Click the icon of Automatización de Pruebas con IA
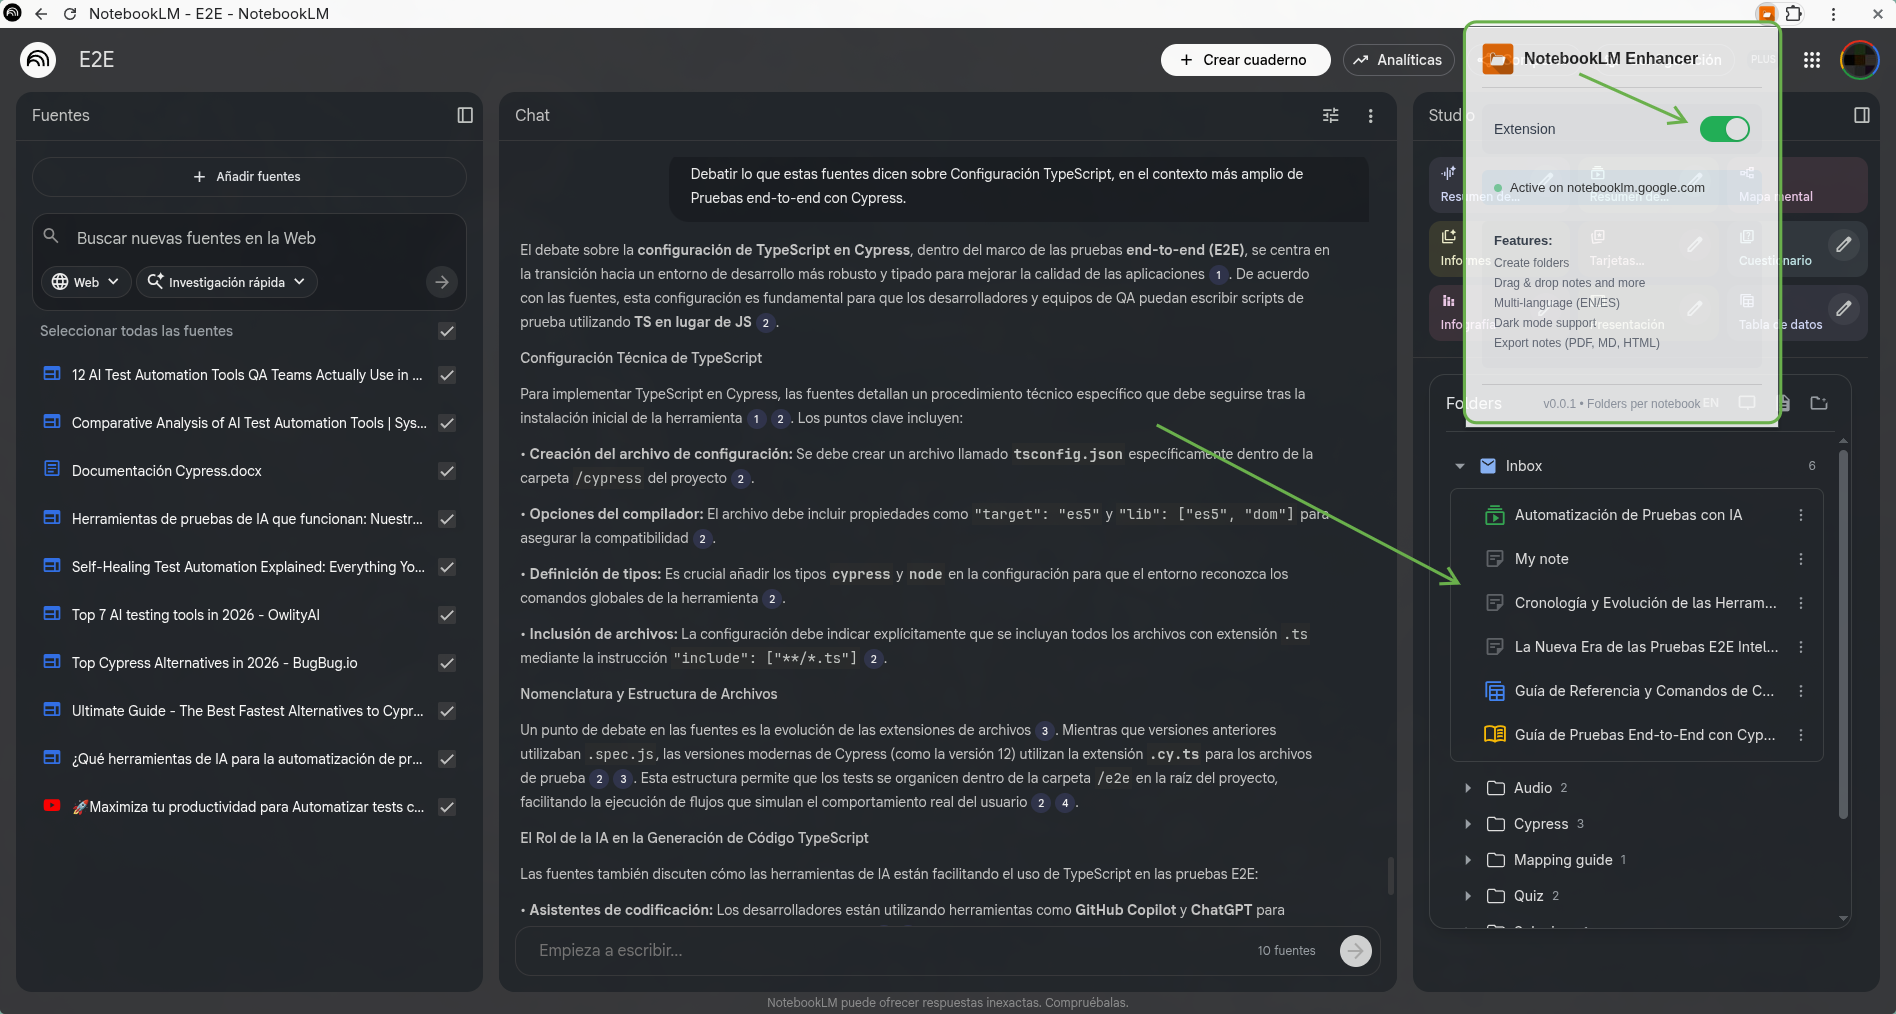The width and height of the screenshot is (1896, 1014). pos(1495,515)
